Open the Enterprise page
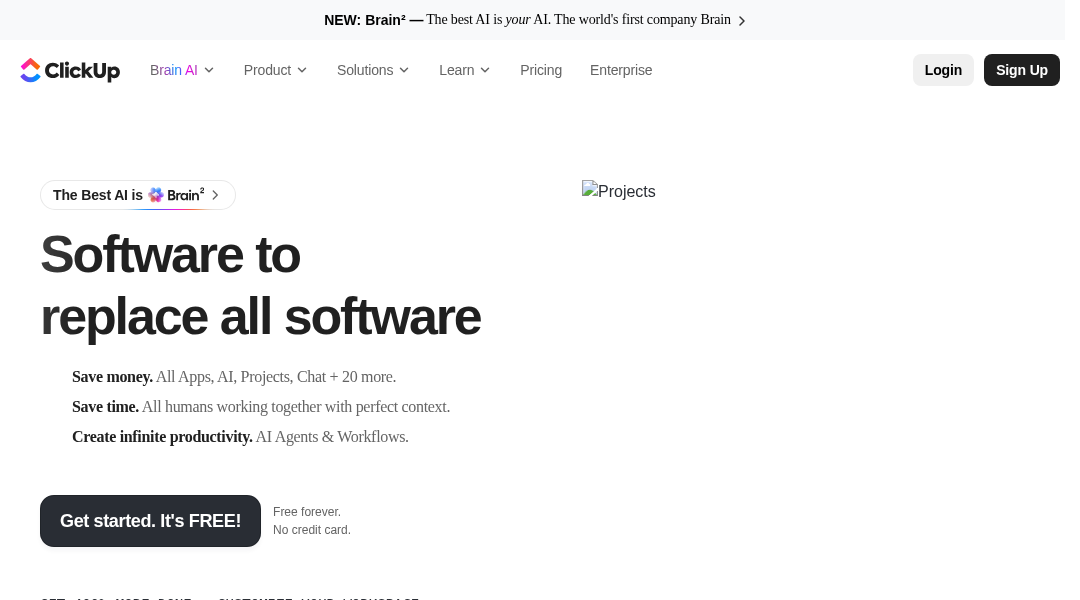Image resolution: width=1080 pixels, height=600 pixels. (x=621, y=70)
